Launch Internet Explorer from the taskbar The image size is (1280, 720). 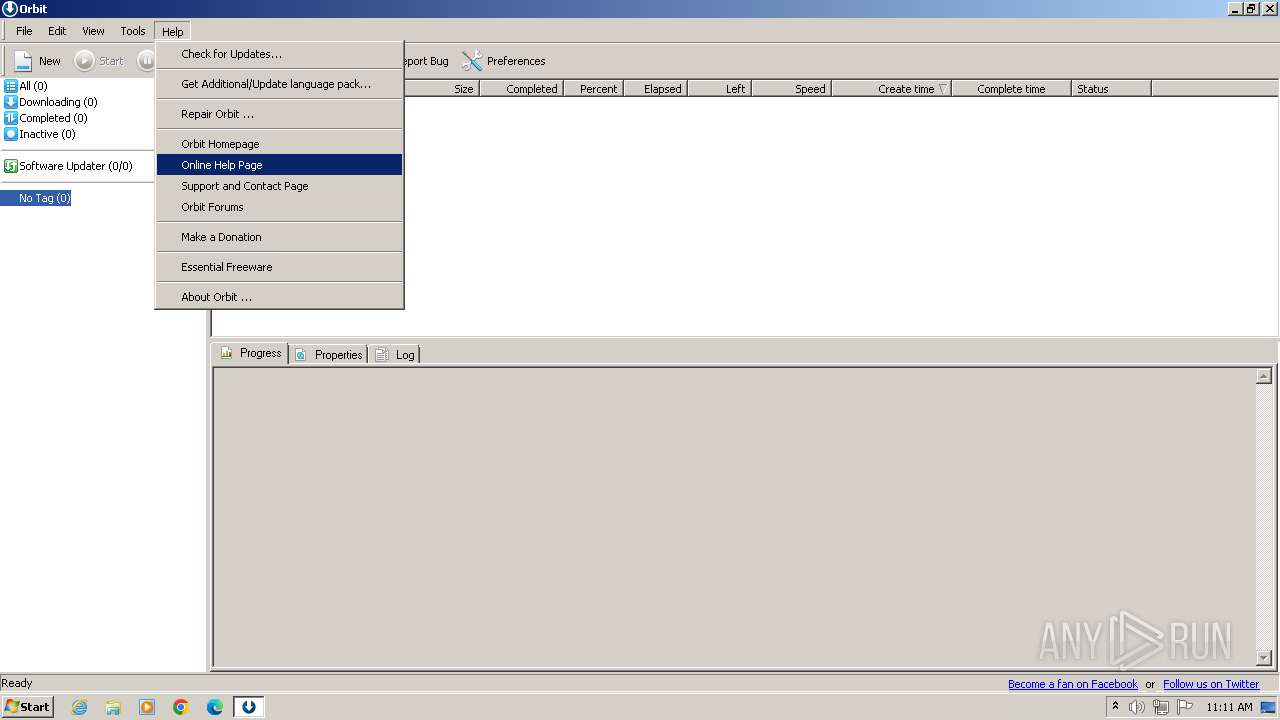[x=80, y=707]
